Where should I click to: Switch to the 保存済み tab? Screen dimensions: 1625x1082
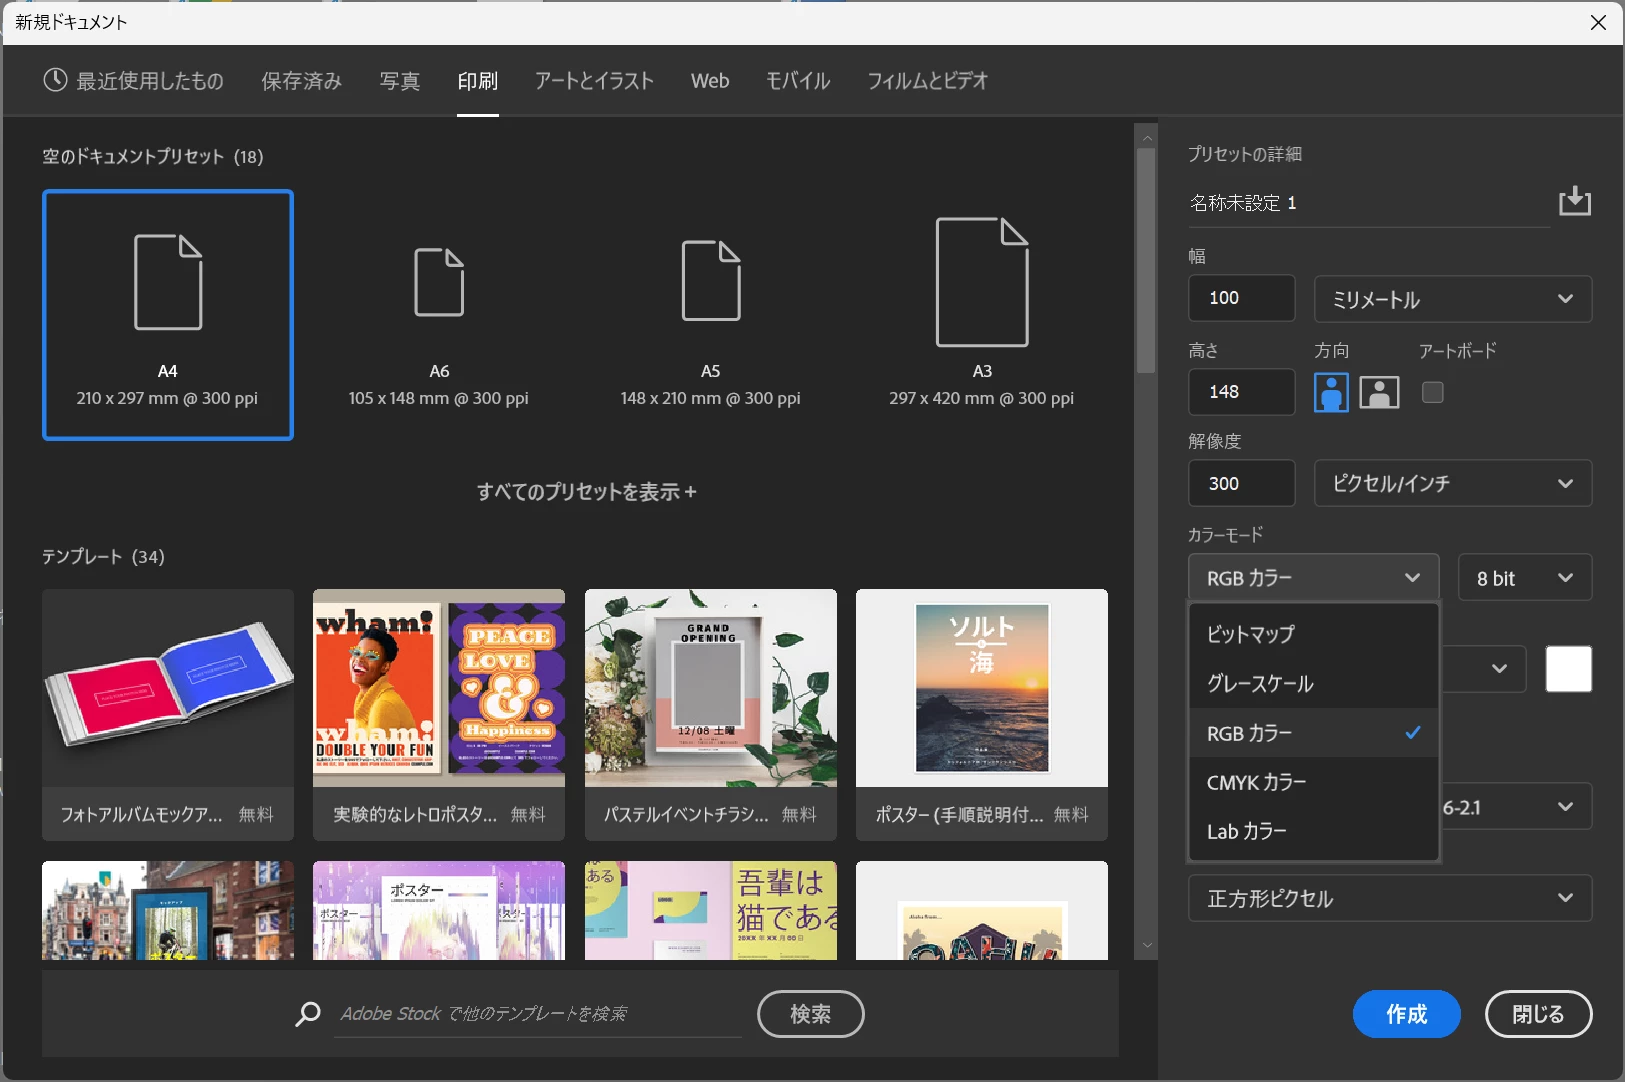(x=302, y=81)
